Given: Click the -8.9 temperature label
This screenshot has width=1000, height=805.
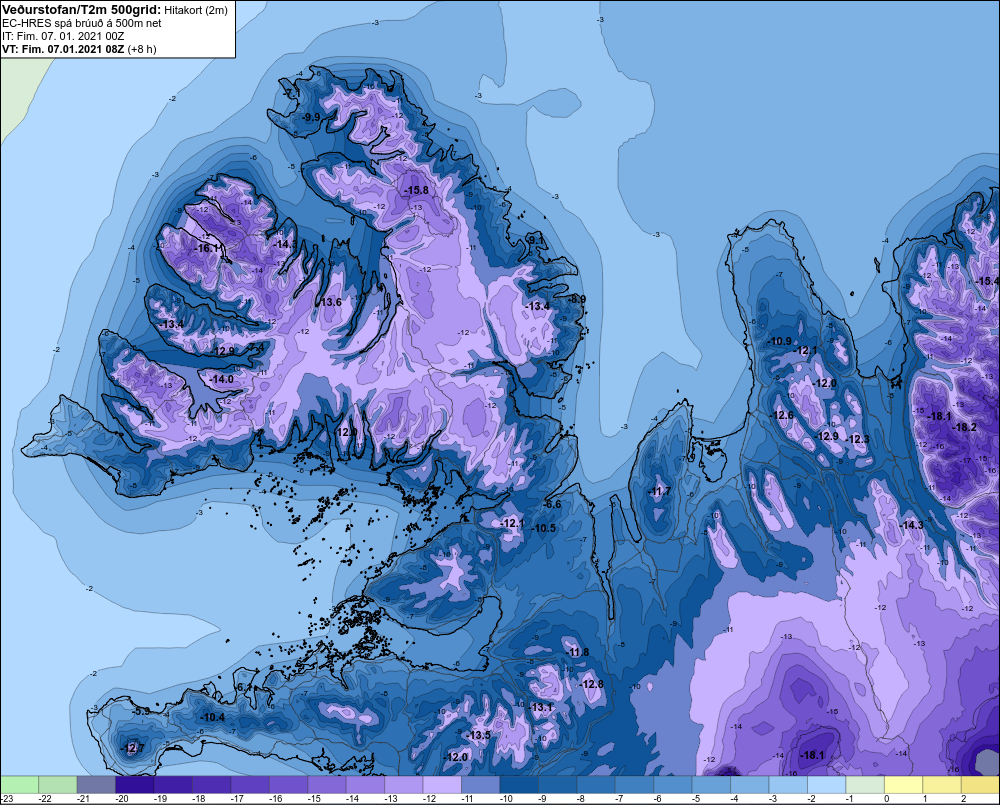Looking at the screenshot, I should click(578, 299).
